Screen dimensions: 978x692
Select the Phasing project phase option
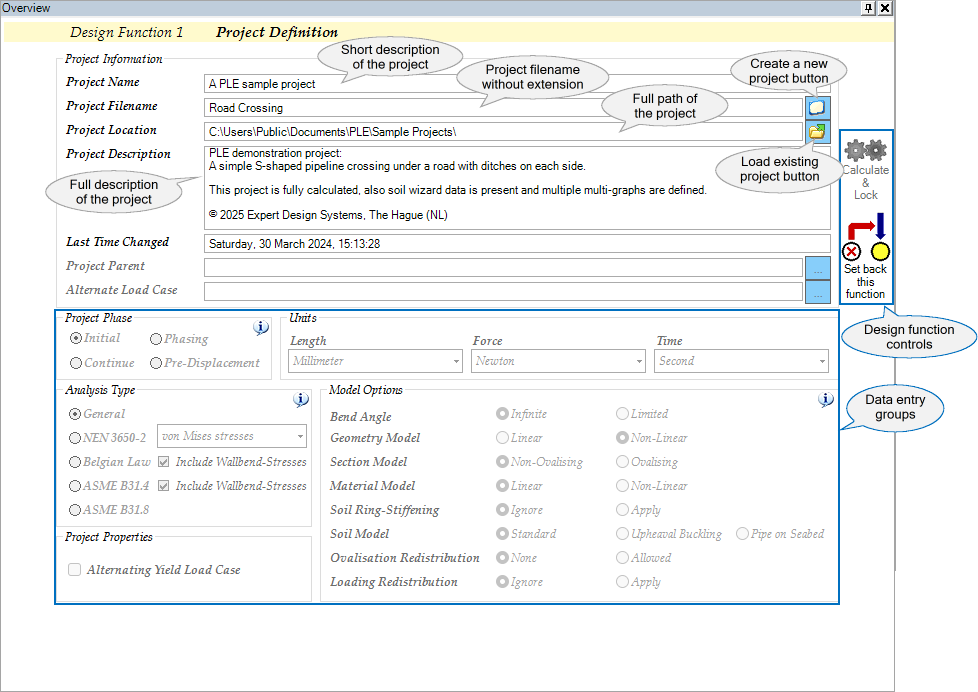pyautogui.click(x=156, y=339)
